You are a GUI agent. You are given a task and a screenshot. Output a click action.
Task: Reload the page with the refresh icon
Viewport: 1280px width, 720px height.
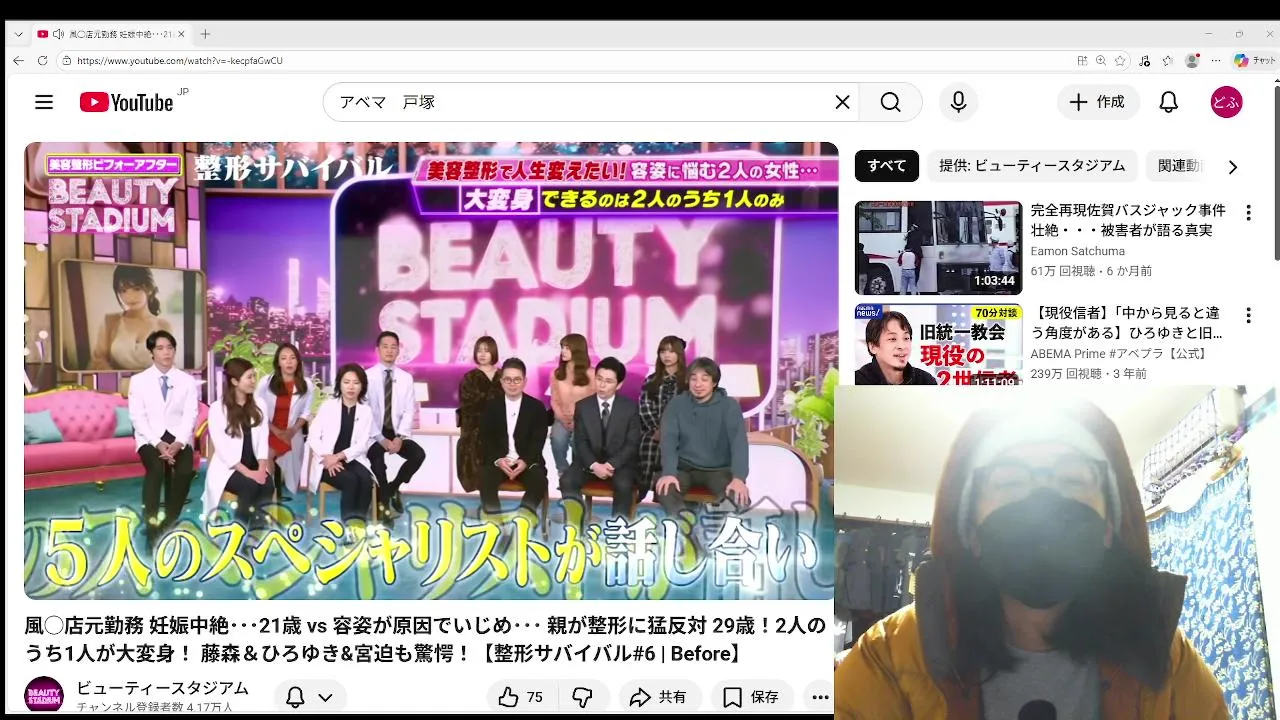[x=42, y=60]
